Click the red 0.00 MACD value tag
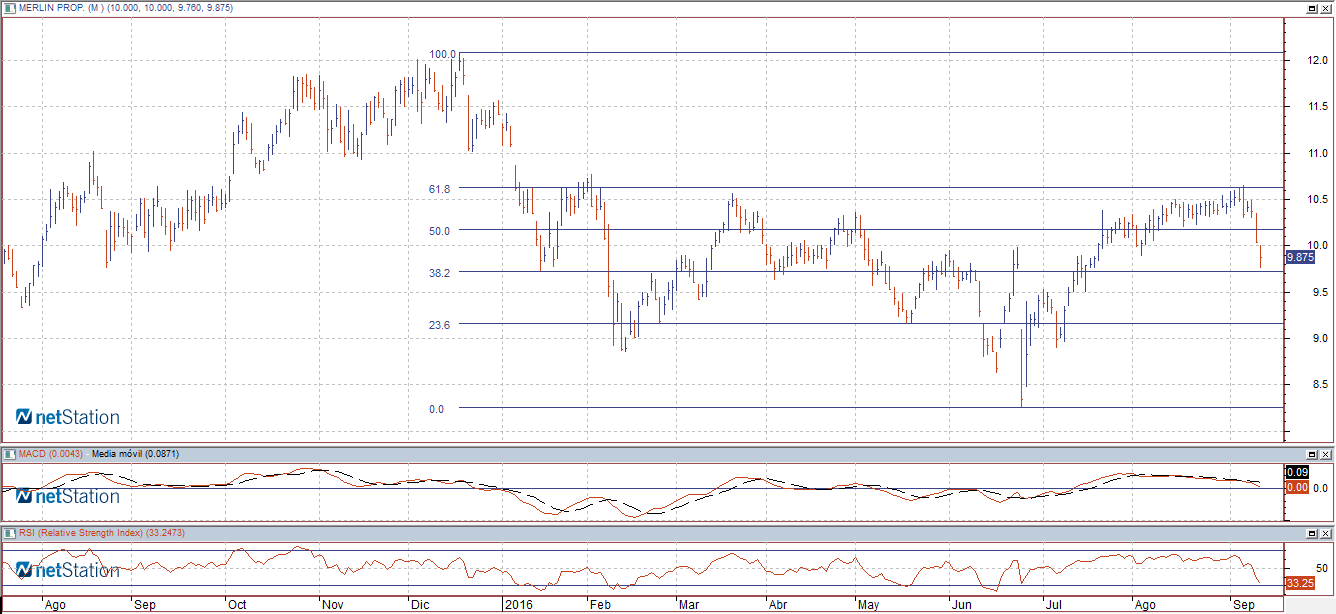This screenshot has height=614, width=1336. pyautogui.click(x=1295, y=487)
